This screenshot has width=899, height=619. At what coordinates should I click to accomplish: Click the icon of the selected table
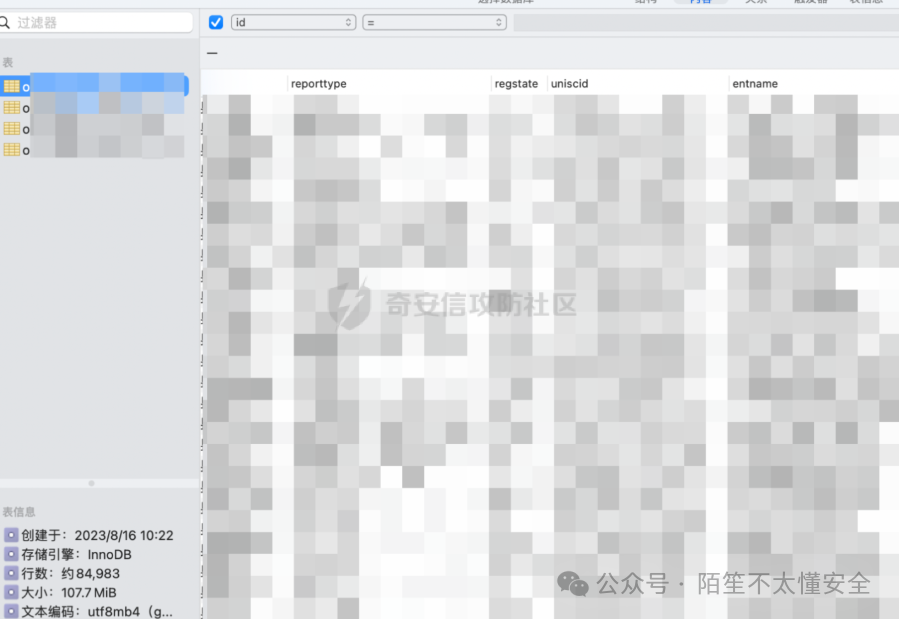point(11,87)
